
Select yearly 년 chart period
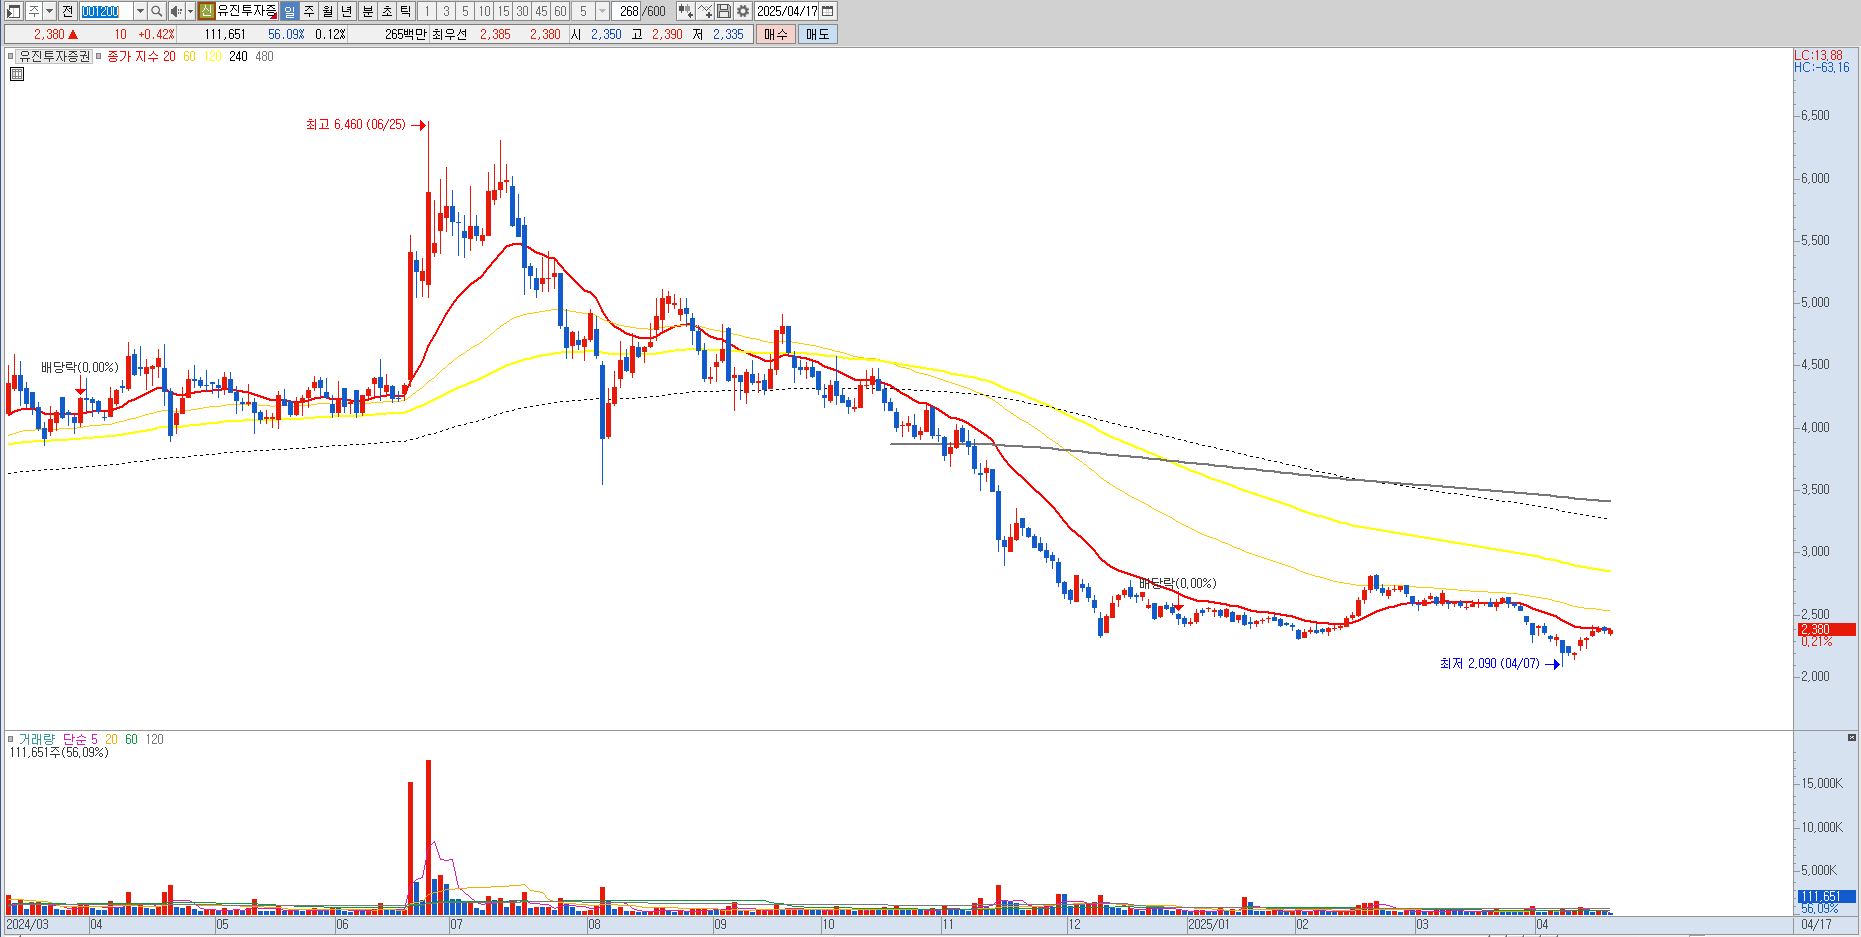(347, 11)
